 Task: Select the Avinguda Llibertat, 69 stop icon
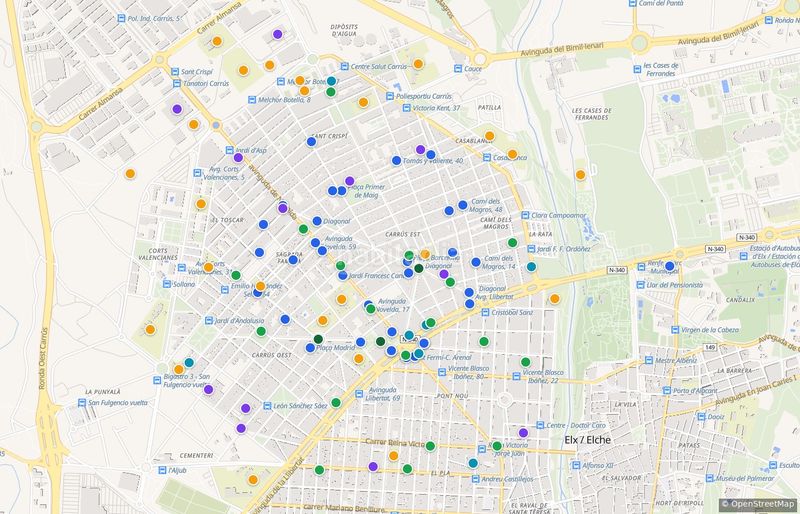click(x=359, y=394)
